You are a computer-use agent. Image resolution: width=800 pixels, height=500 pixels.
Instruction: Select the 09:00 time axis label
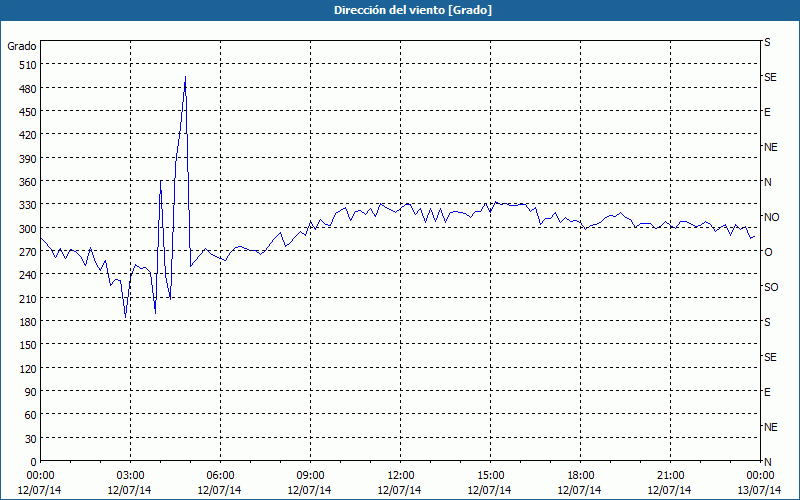coord(310,476)
